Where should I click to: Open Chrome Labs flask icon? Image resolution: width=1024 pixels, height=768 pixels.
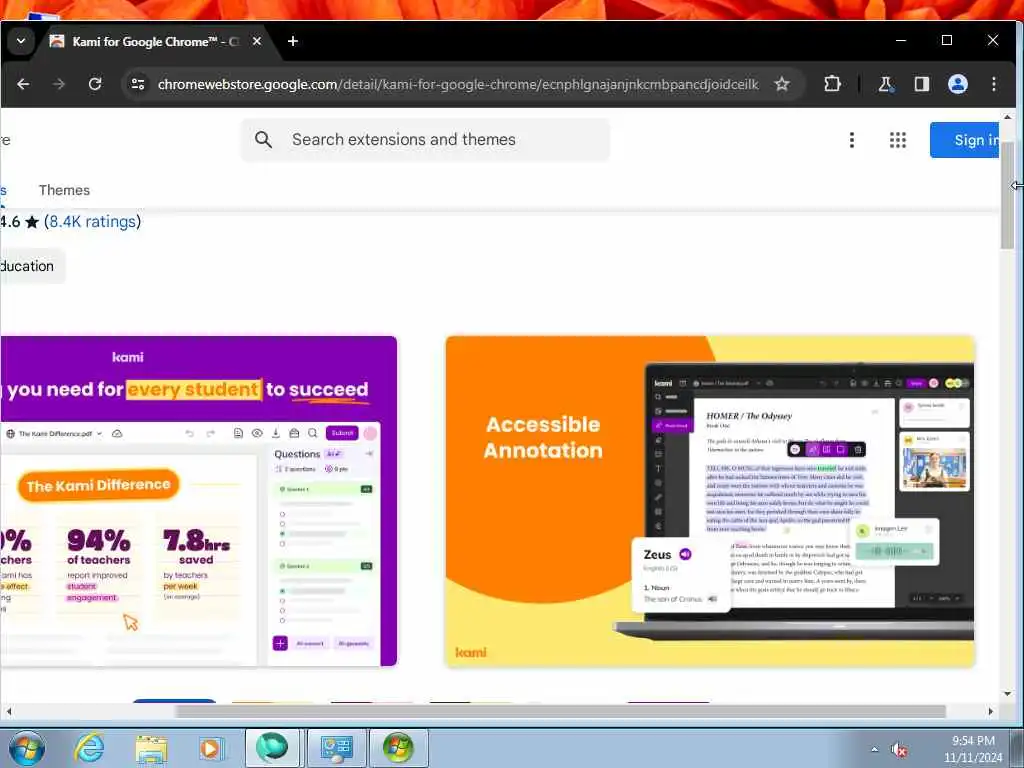point(886,84)
